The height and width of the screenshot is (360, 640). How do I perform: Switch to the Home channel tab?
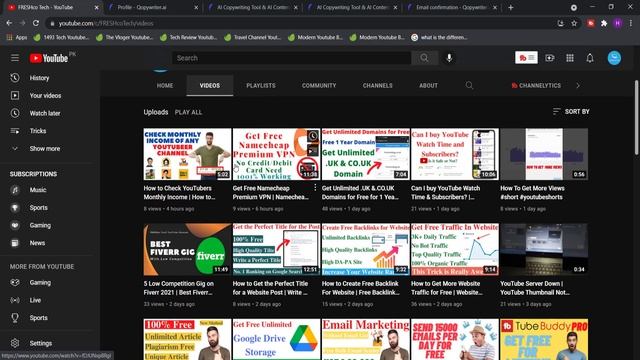(x=165, y=85)
